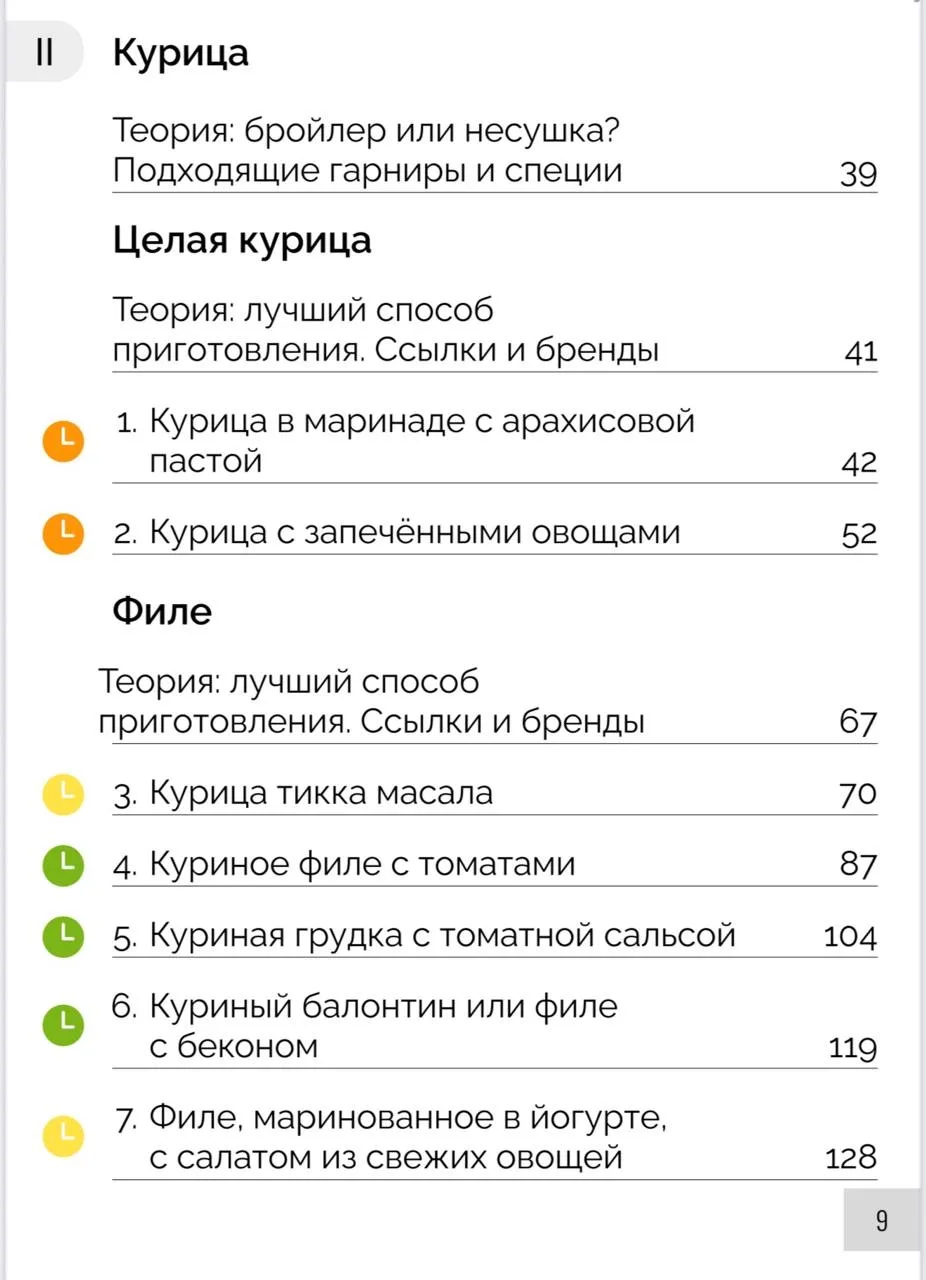
Task: Click green clock icon beside Куриный балонтин
Action: (61, 1025)
